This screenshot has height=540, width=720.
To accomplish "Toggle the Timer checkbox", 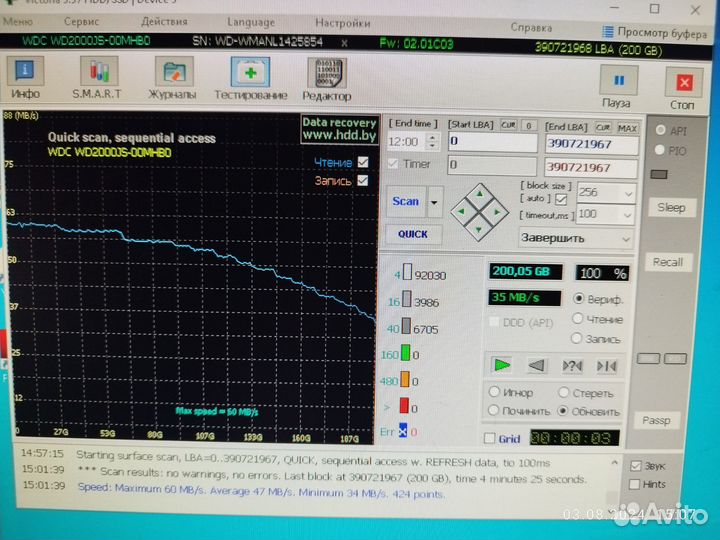I will click(x=393, y=164).
